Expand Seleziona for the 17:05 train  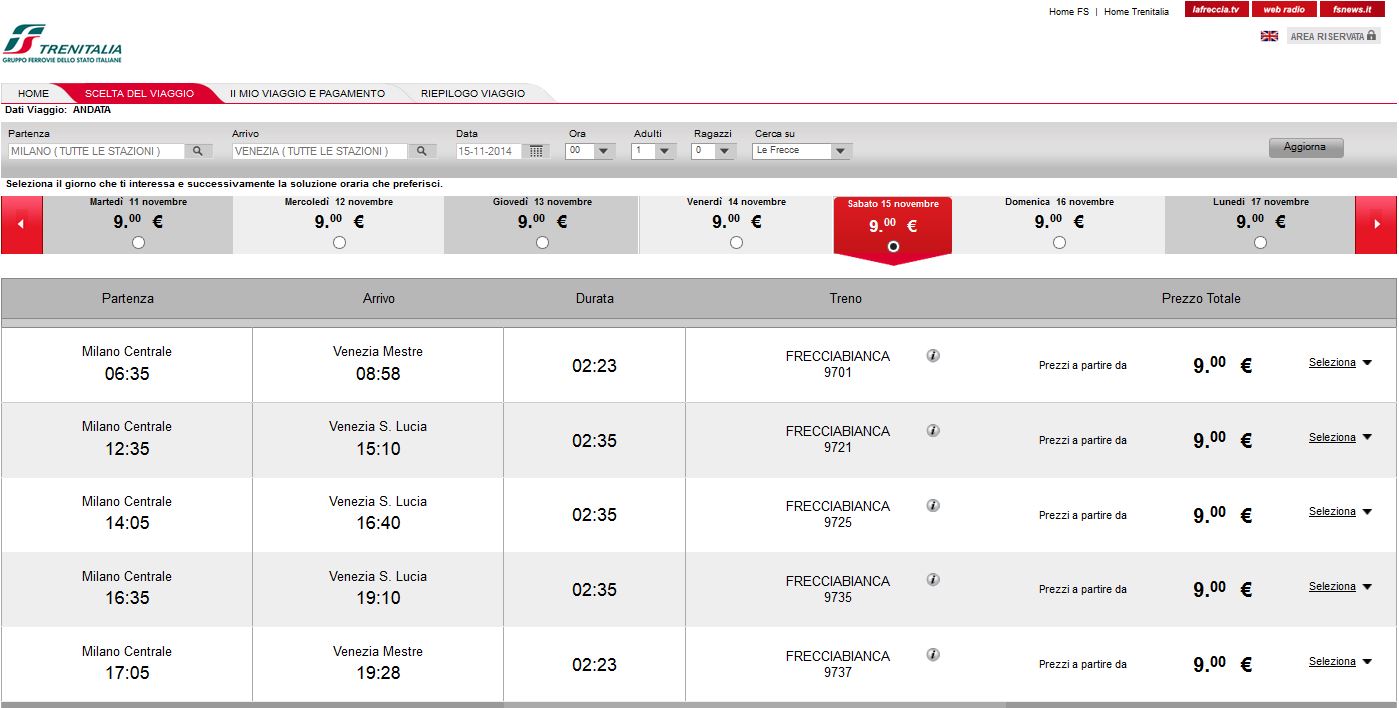[x=1340, y=662]
